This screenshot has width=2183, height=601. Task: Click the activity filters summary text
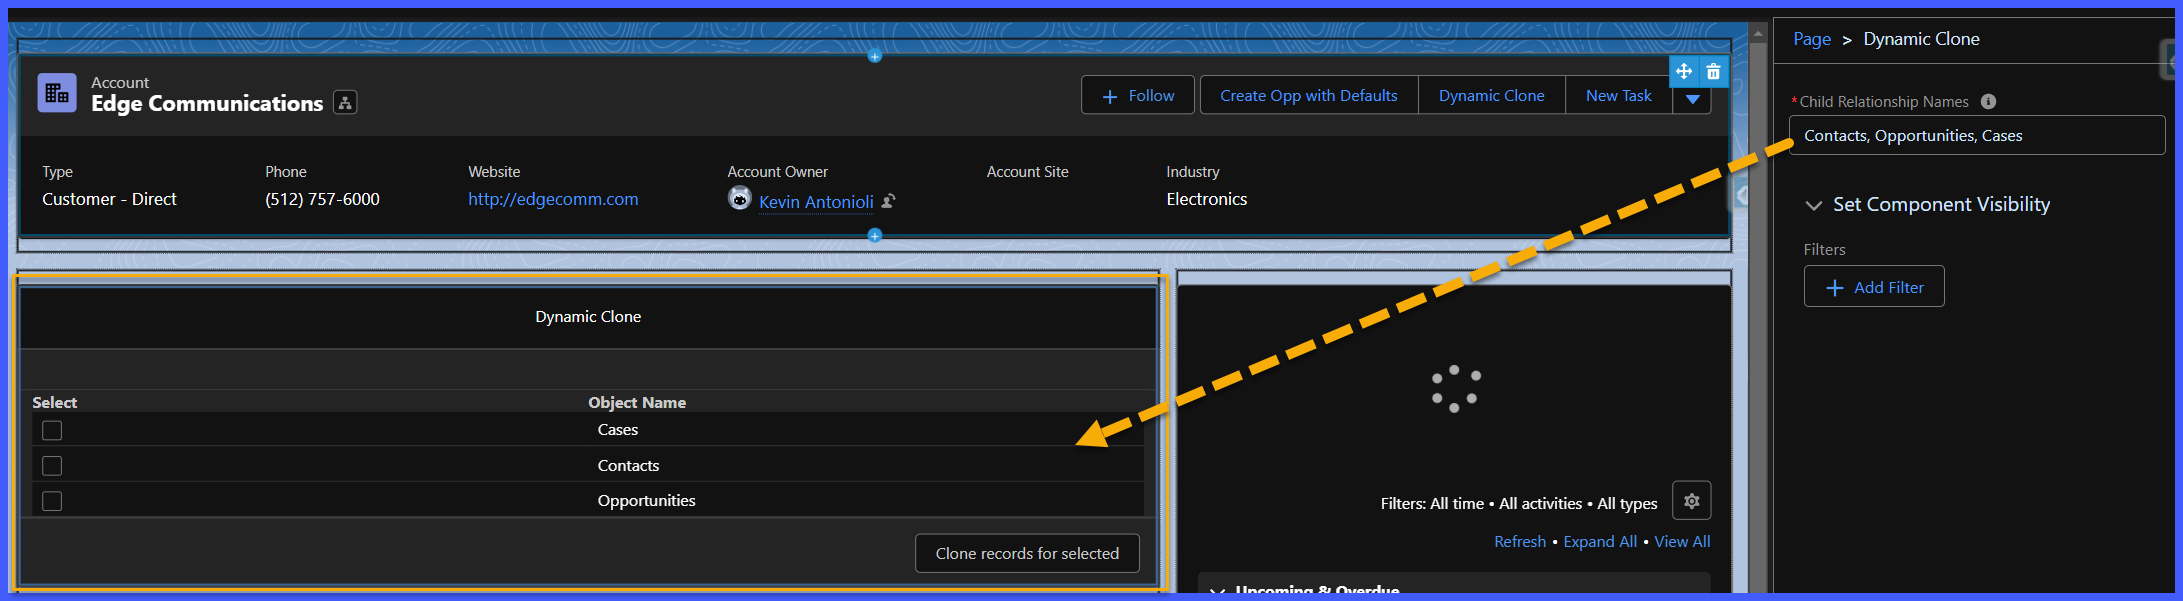point(1519,503)
